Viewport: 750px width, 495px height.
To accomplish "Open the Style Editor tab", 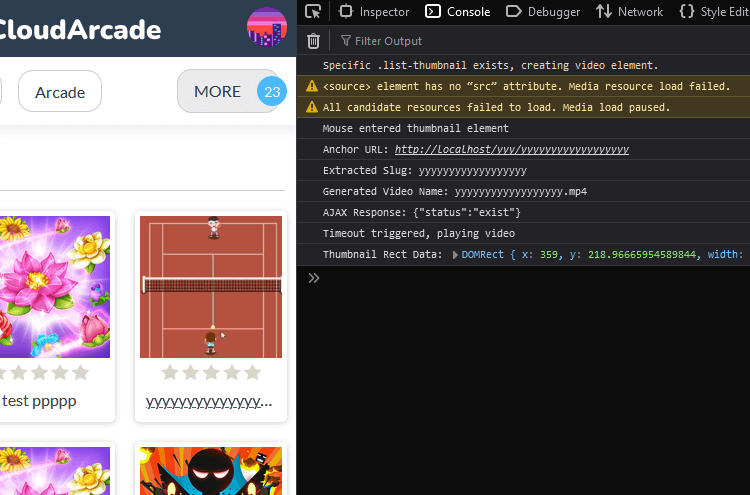I will point(714,11).
